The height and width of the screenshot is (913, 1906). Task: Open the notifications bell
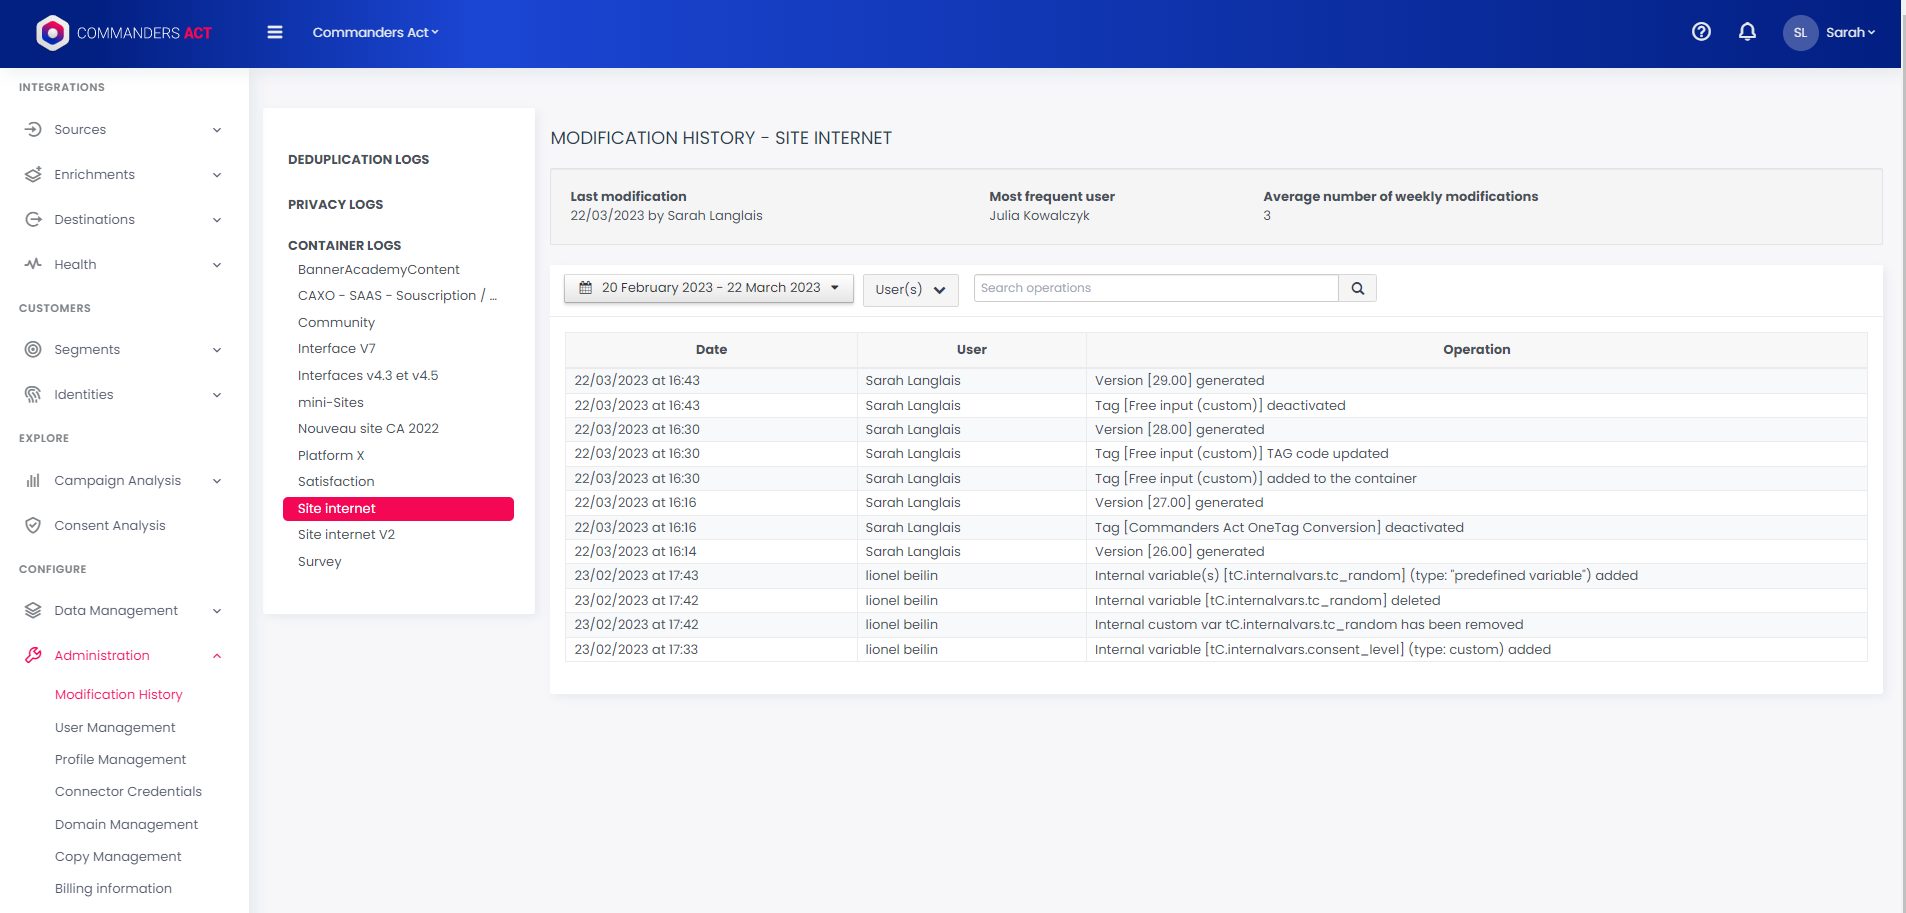pos(1747,32)
